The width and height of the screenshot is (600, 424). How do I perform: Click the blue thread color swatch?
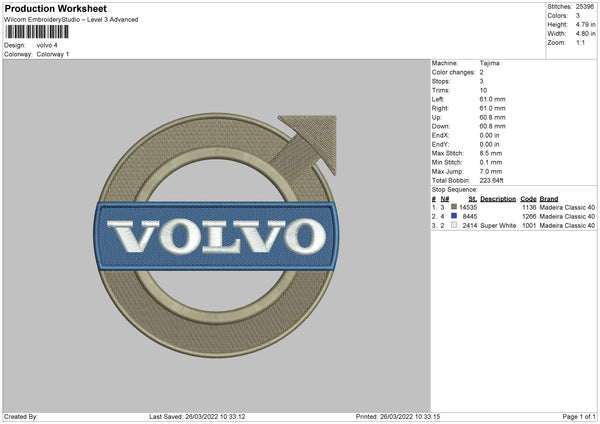[x=454, y=216]
